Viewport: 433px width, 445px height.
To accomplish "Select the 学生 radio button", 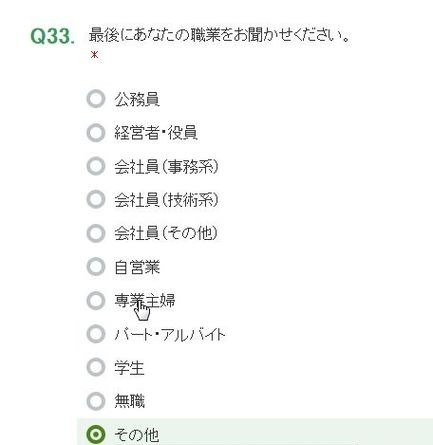I will click(x=96, y=367).
